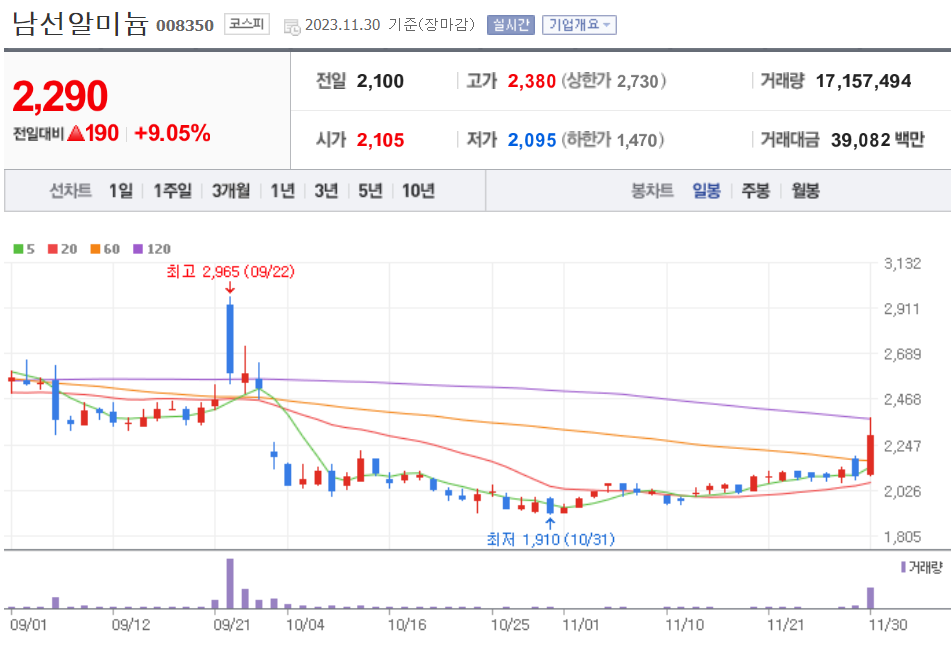
Task: Click the 실시간 button
Action: (x=511, y=25)
